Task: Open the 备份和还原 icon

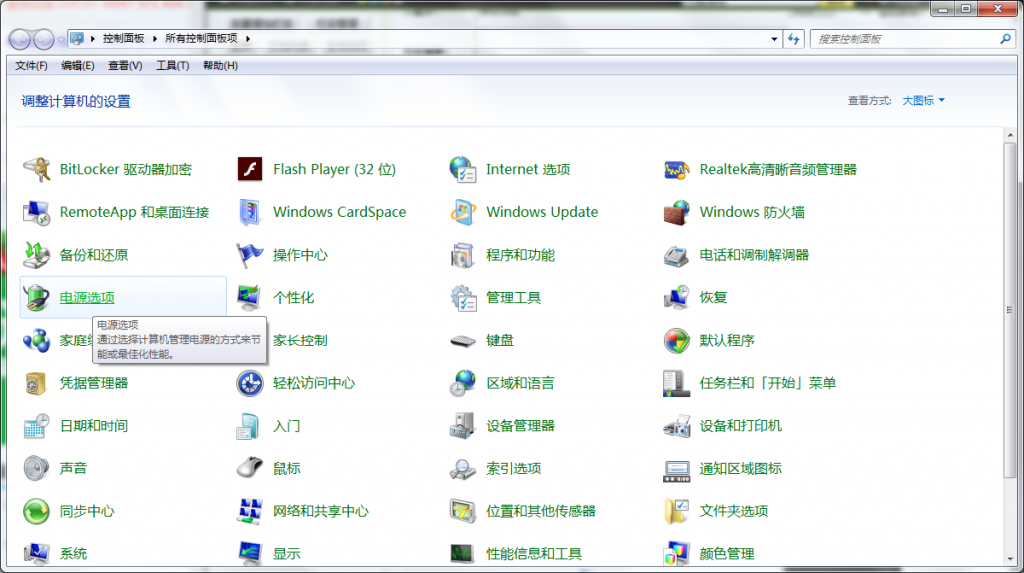Action: [x=37, y=255]
